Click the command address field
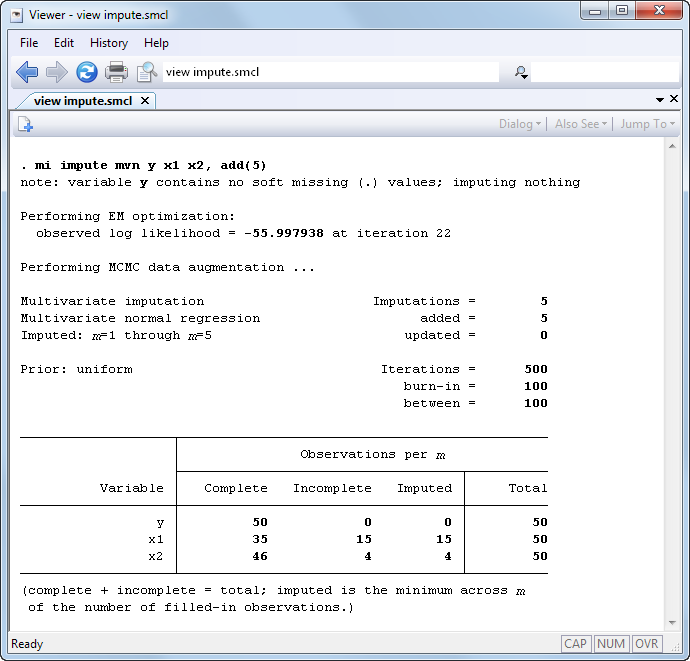 (x=330, y=72)
